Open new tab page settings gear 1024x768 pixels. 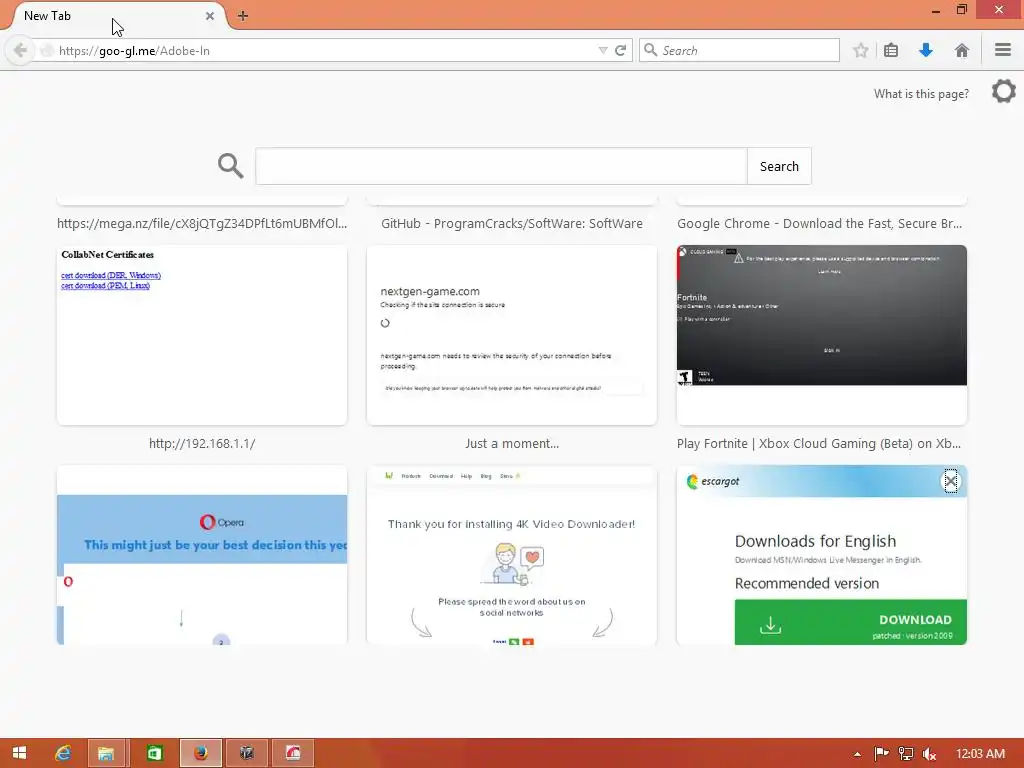[1004, 91]
